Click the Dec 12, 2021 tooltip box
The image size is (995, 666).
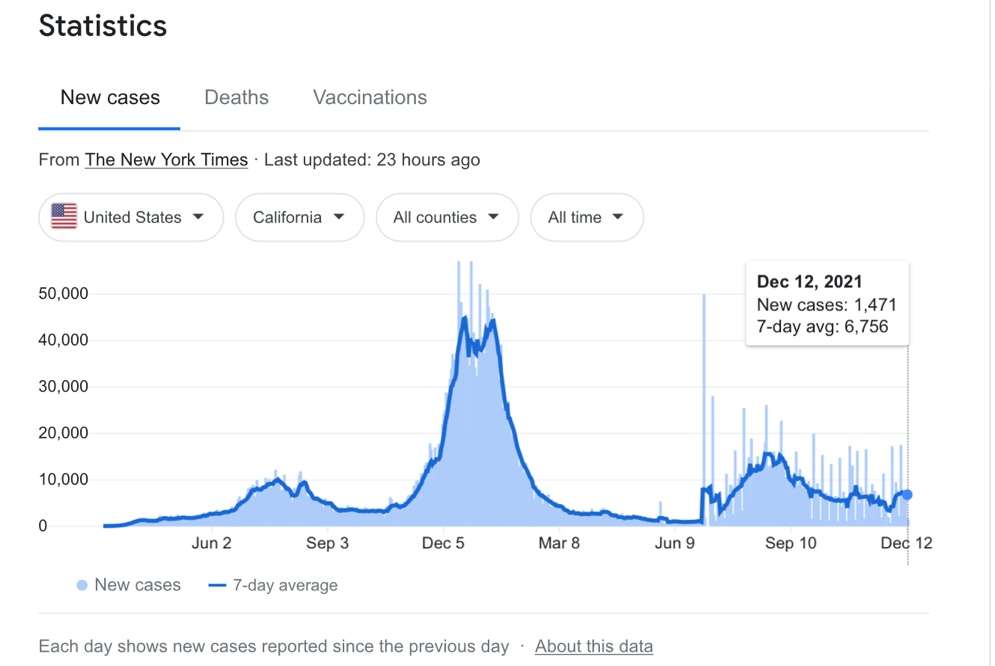pyautogui.click(x=827, y=304)
